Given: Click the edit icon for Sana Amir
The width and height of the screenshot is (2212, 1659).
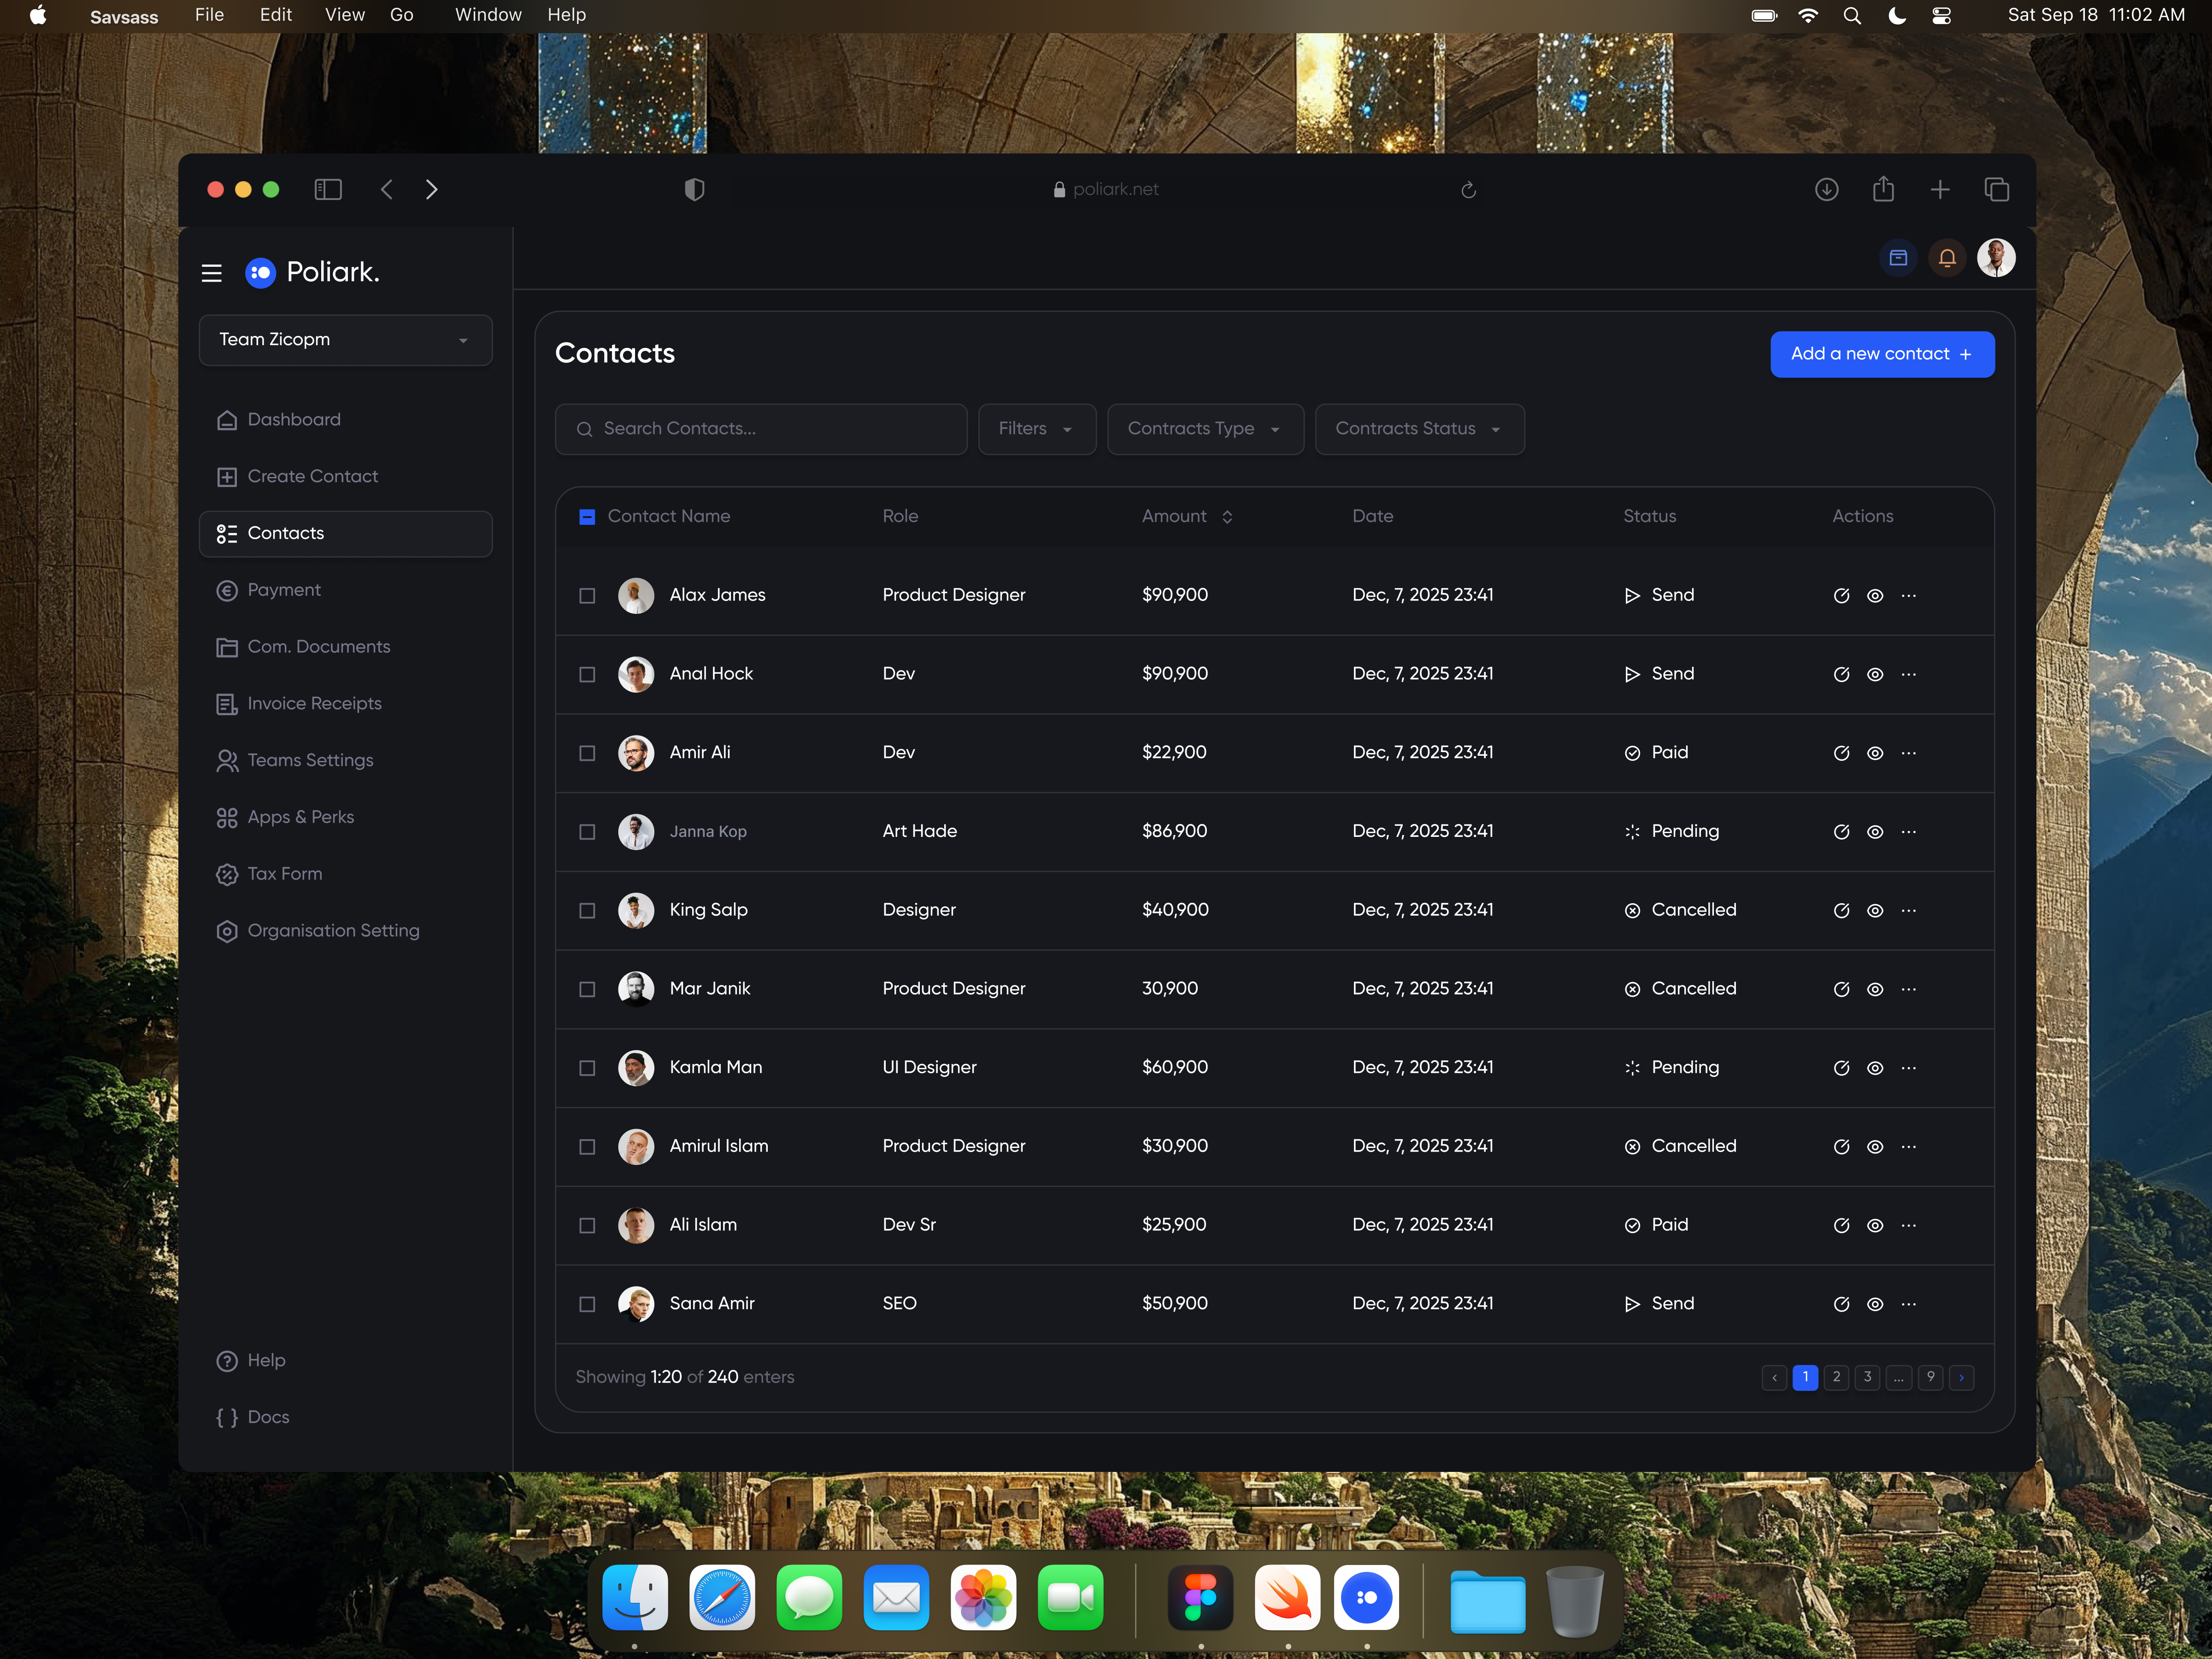Looking at the screenshot, I should 1841,1304.
